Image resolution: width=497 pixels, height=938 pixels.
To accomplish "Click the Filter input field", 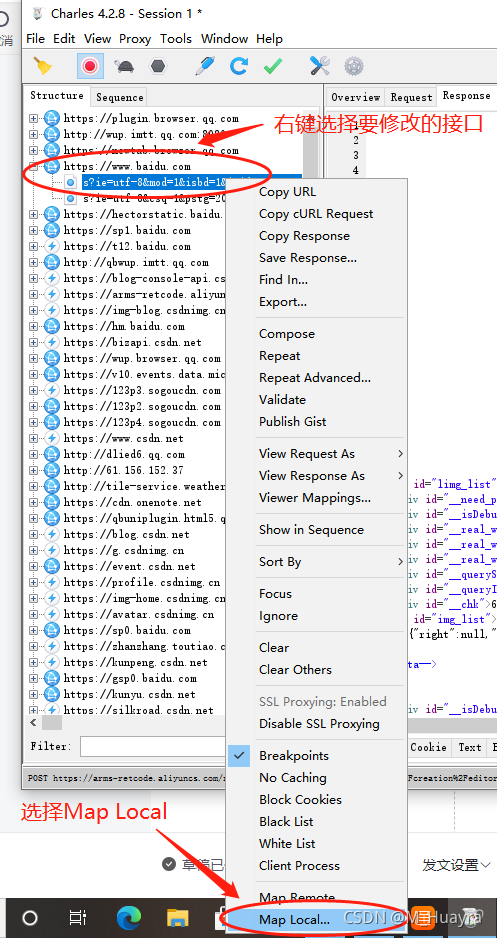I will [x=153, y=747].
